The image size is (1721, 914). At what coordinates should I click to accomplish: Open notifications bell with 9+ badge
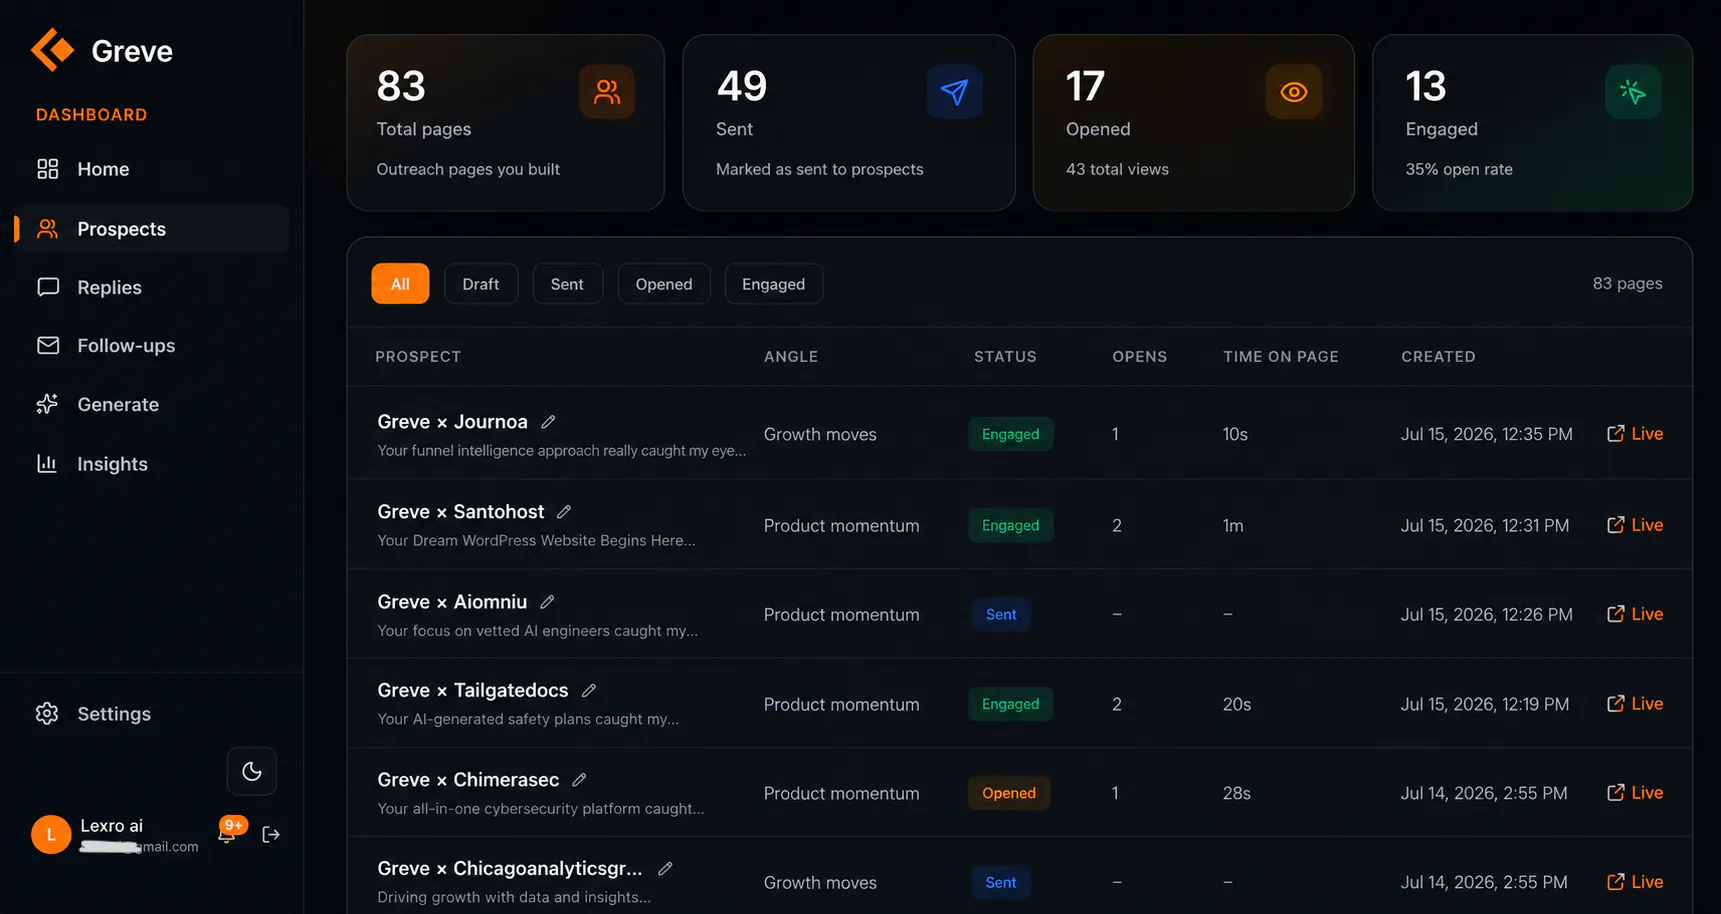pyautogui.click(x=228, y=833)
